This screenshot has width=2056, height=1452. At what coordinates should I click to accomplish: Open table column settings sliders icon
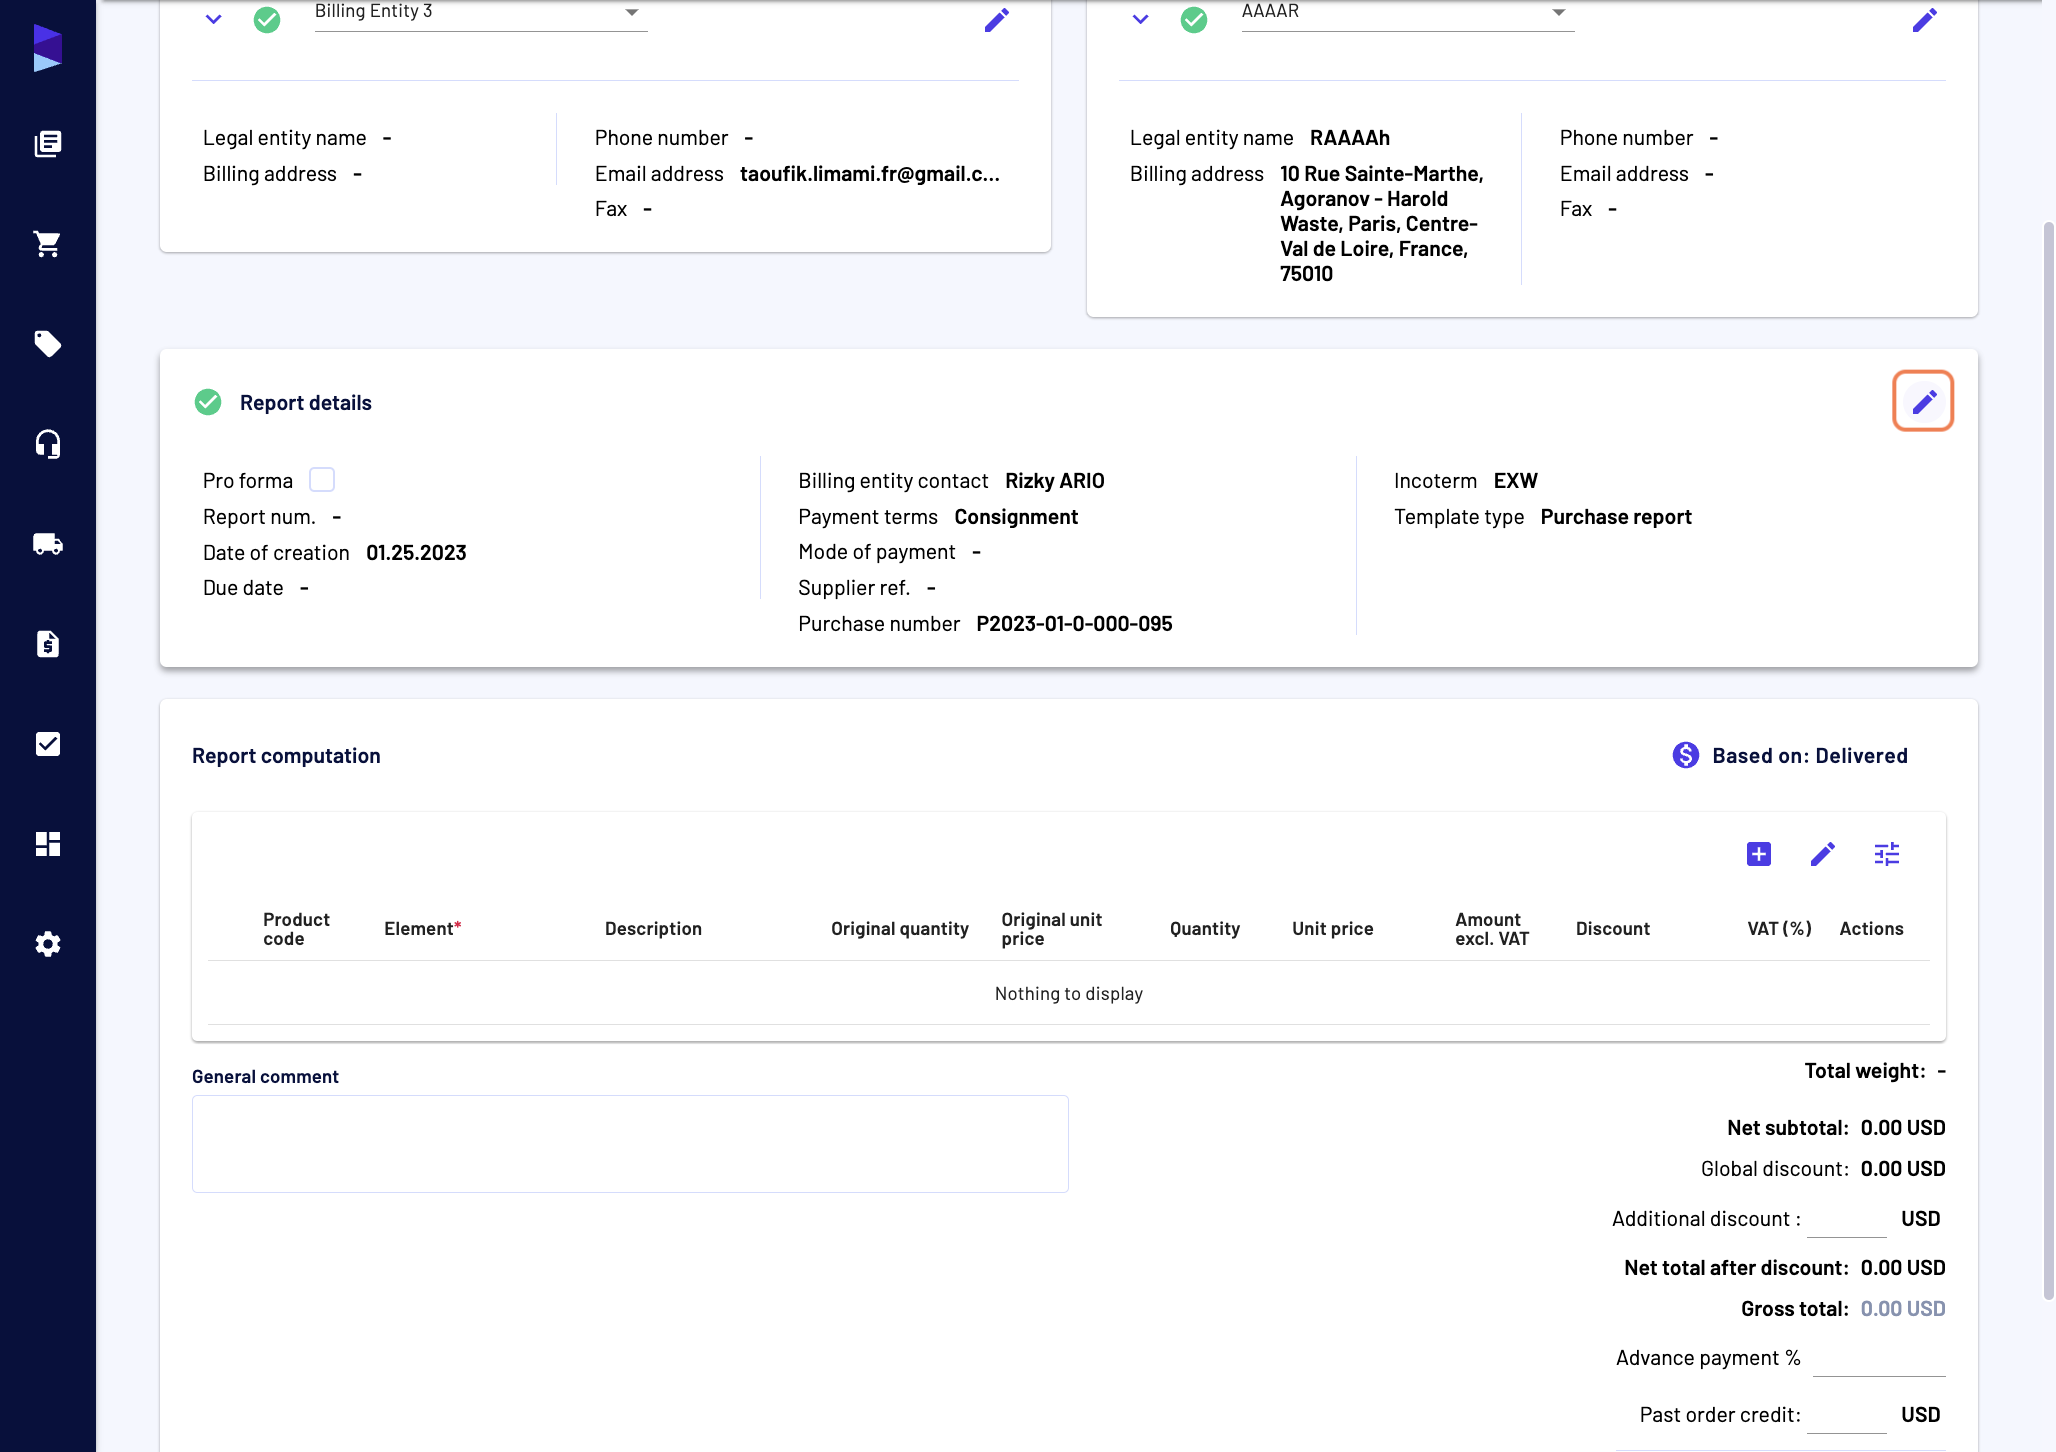[x=1887, y=854]
